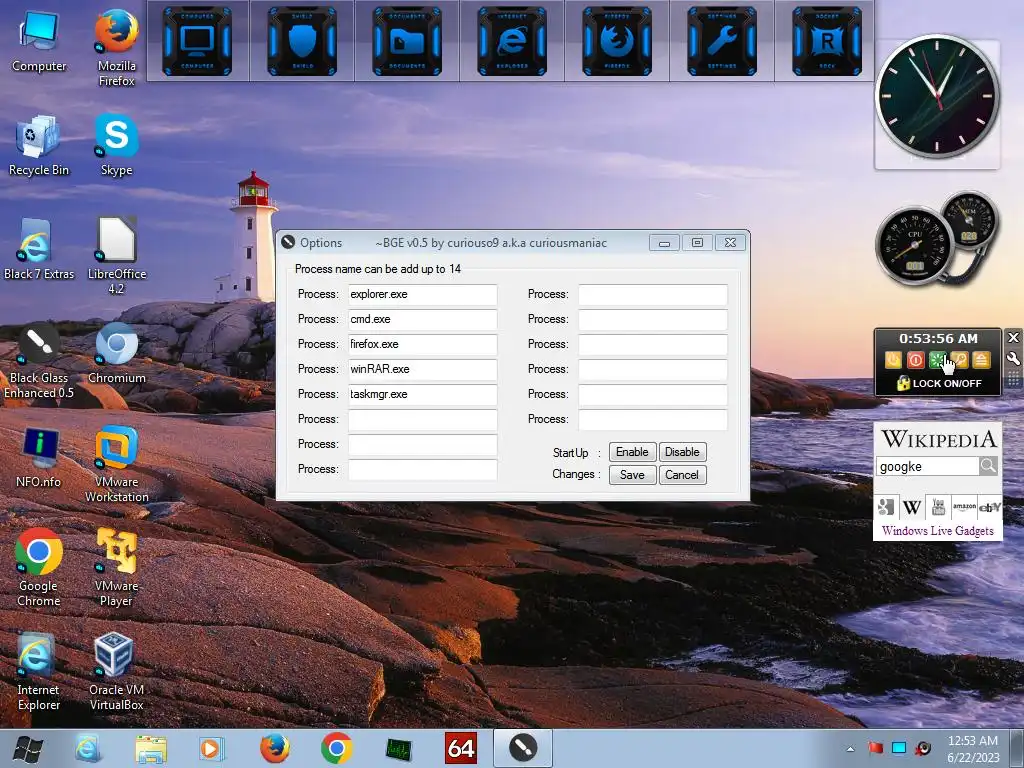The width and height of the screenshot is (1024, 768).
Task: Select the eBay tab in search gadget
Action: (989, 506)
